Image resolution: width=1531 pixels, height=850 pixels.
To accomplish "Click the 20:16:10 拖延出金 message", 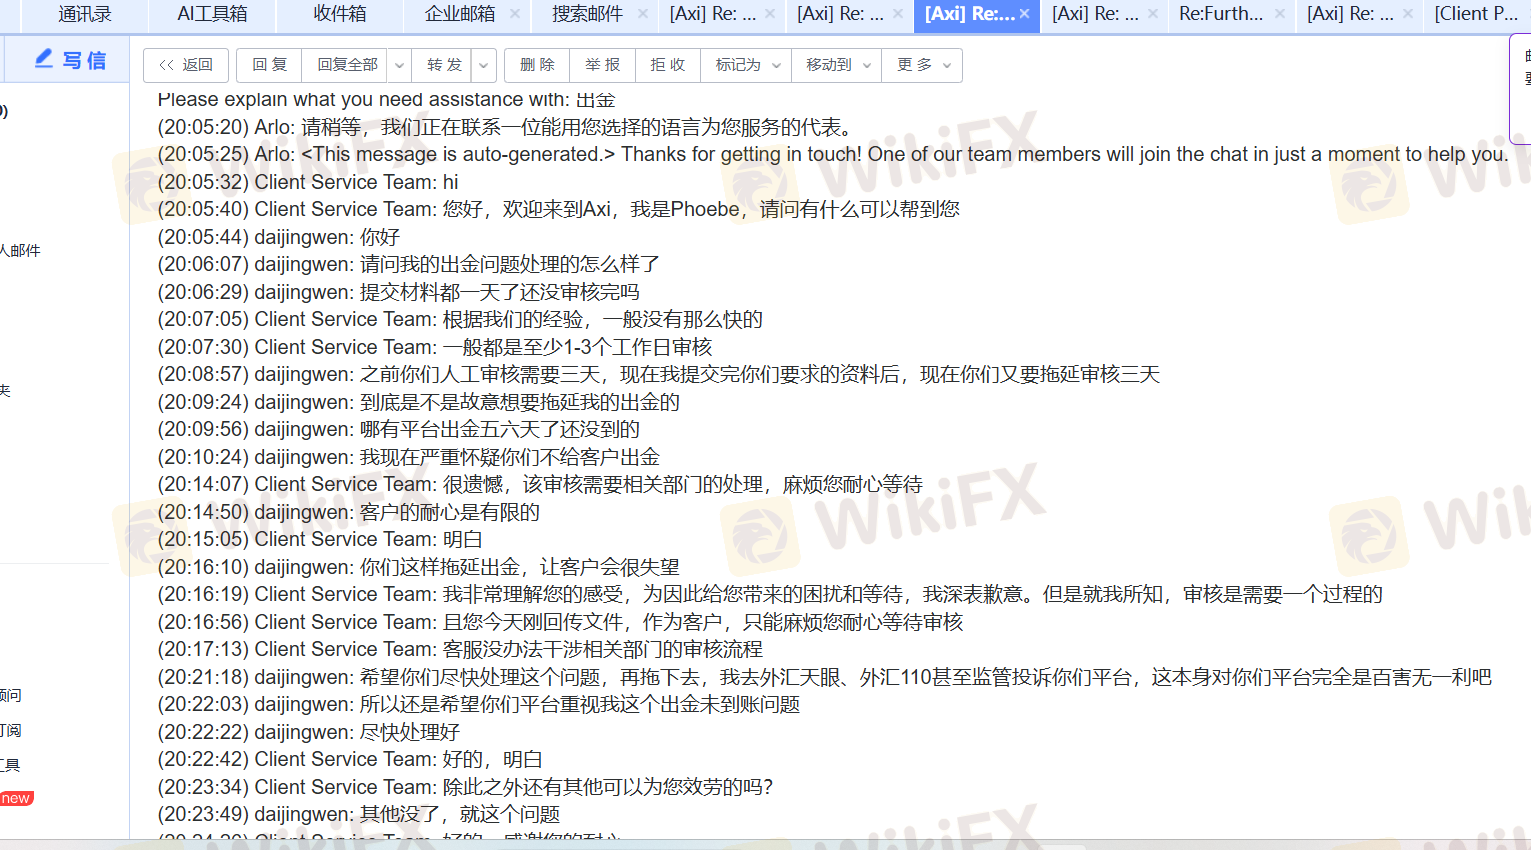I will (419, 567).
